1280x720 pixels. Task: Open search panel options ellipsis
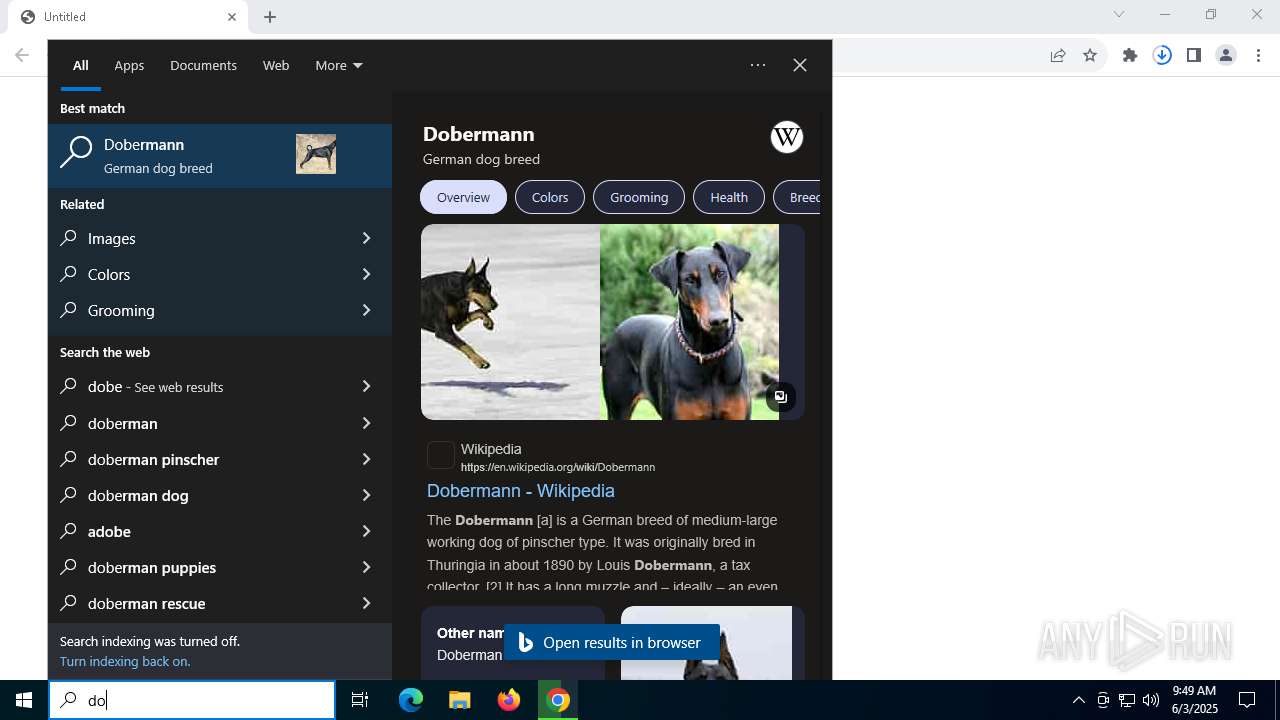tap(758, 65)
